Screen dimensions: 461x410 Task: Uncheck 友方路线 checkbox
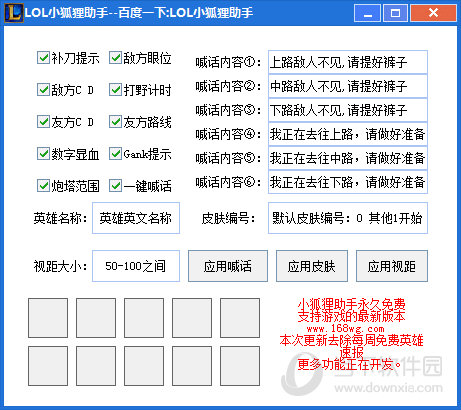click(x=115, y=122)
